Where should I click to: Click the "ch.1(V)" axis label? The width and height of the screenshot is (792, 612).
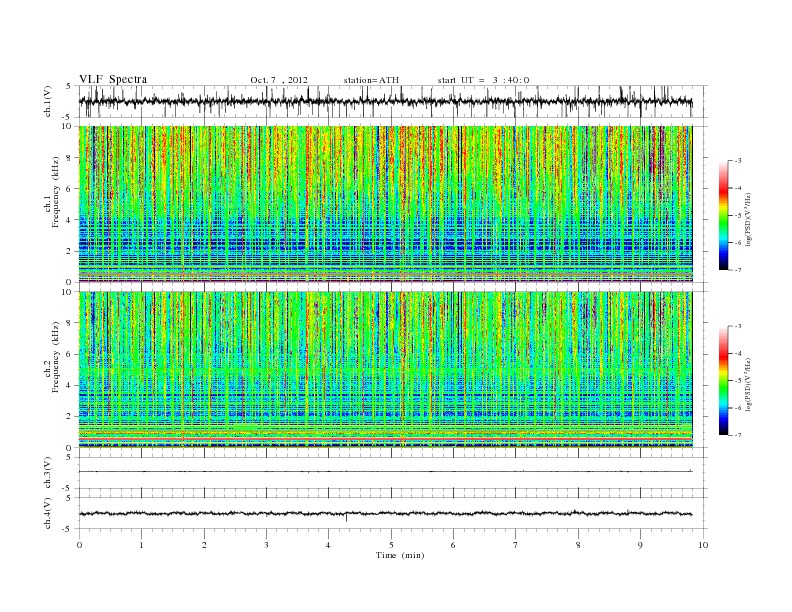pyautogui.click(x=48, y=101)
